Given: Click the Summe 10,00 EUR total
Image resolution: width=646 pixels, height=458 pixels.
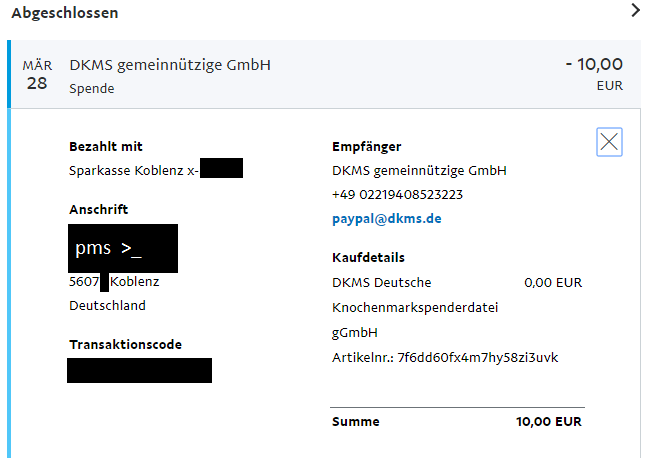Looking at the screenshot, I should click(457, 422).
